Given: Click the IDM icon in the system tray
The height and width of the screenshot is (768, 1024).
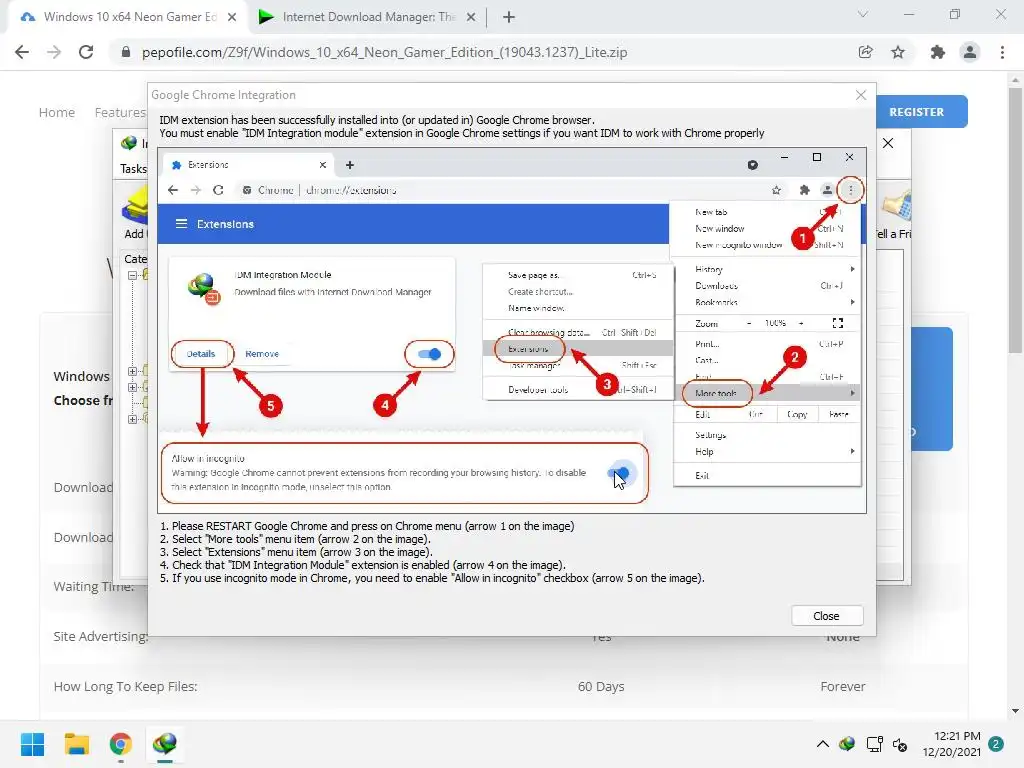Looking at the screenshot, I should [x=847, y=744].
